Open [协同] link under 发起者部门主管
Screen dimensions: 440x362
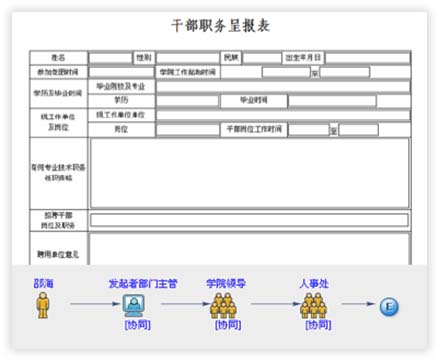[138, 324]
